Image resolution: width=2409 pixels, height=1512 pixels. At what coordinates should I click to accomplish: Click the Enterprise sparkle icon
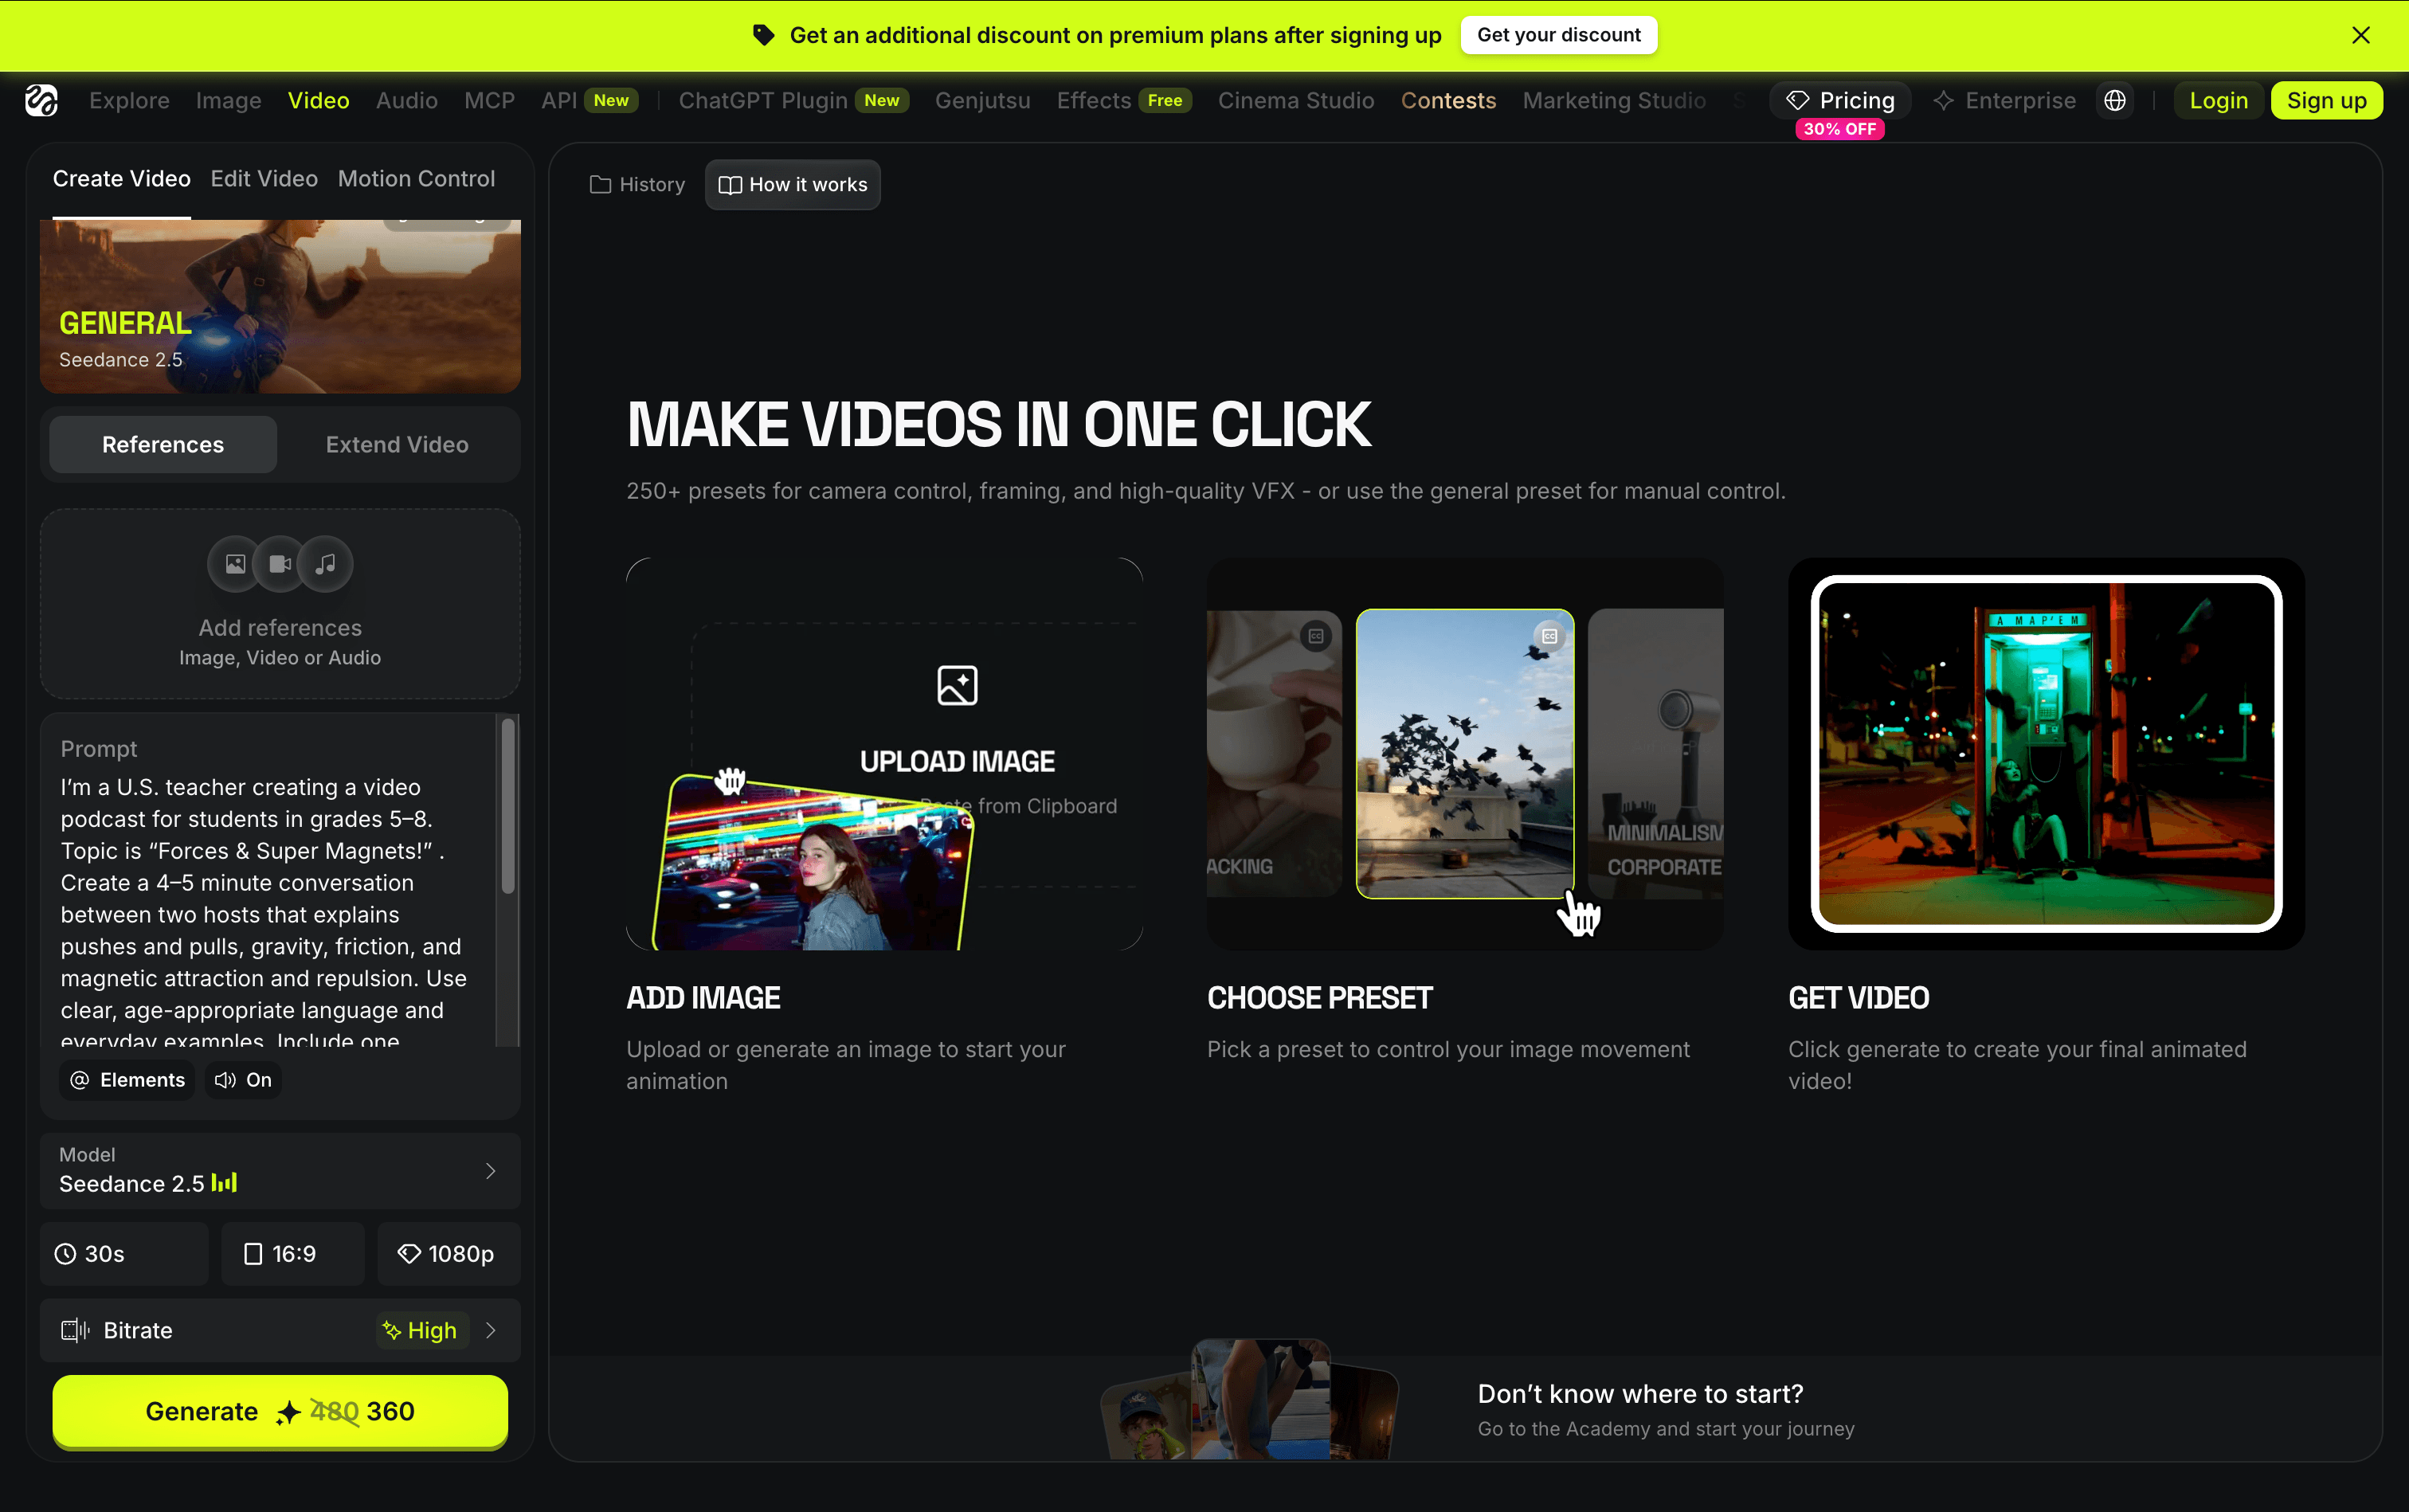point(1943,100)
